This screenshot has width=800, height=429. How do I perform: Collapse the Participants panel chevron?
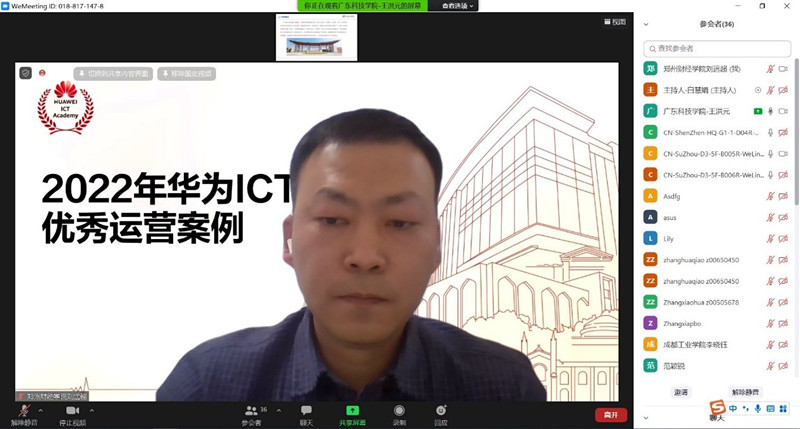[x=646, y=24]
